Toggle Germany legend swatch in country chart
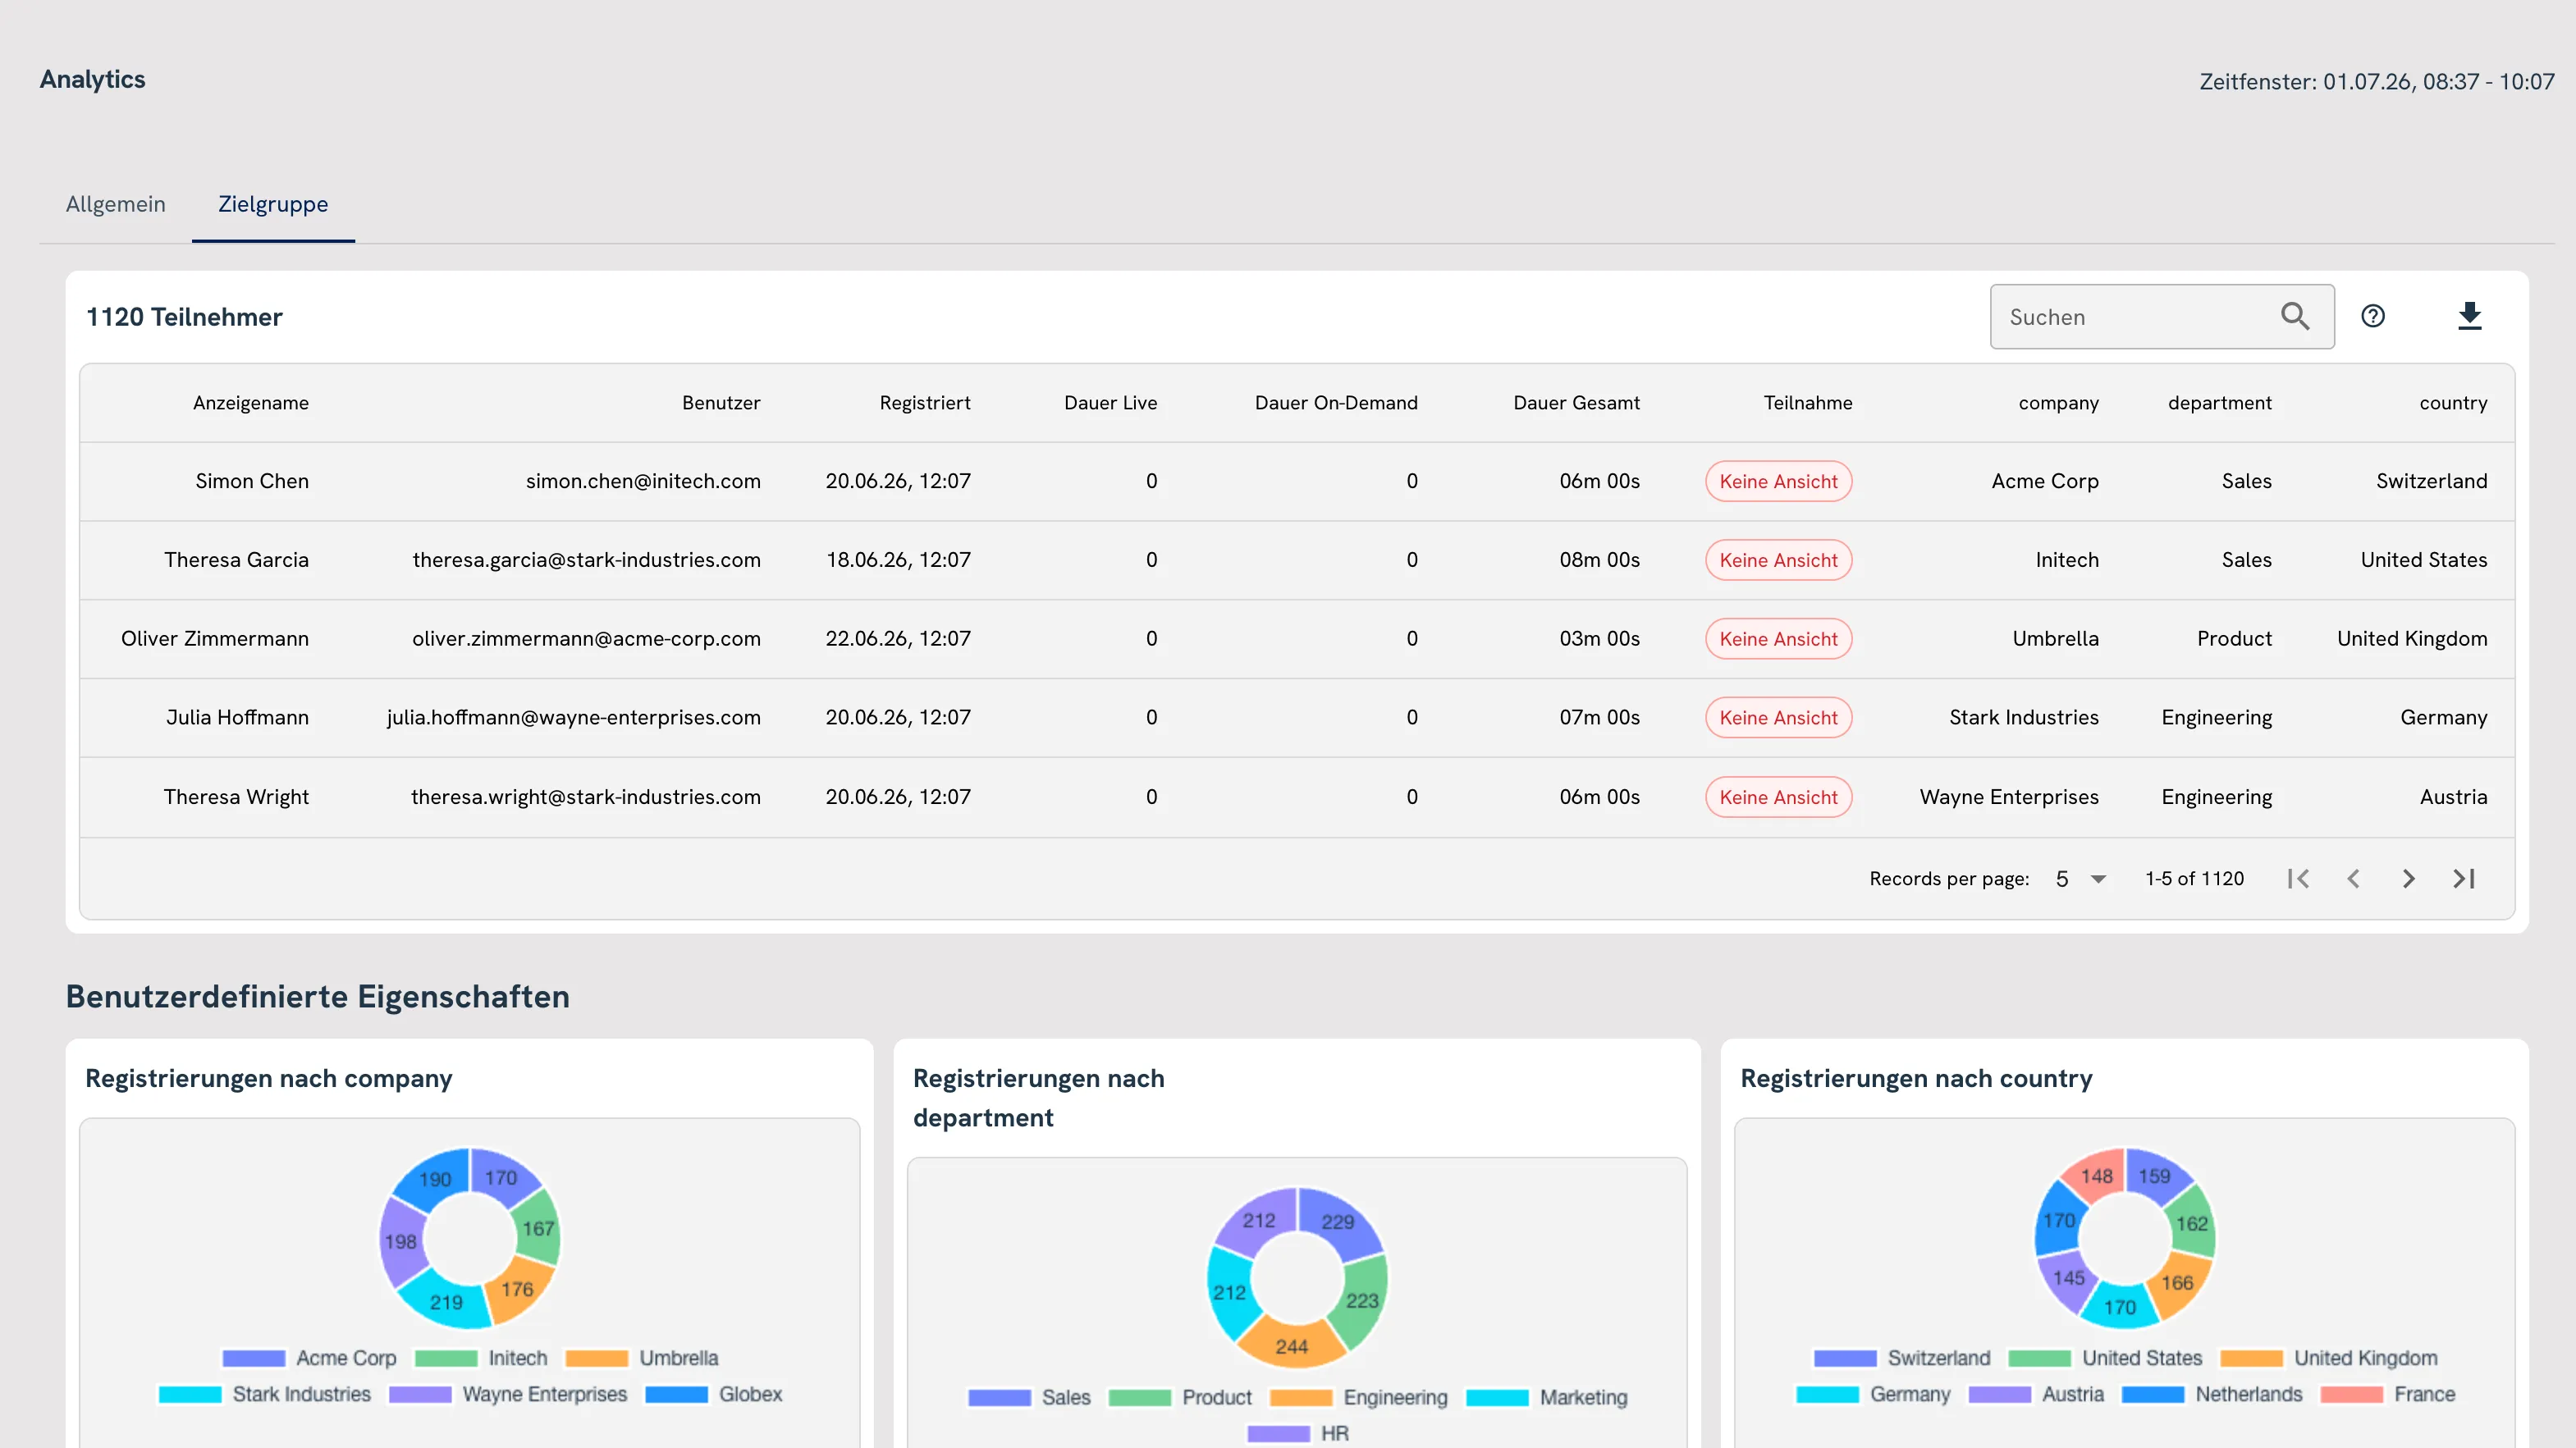2576x1448 pixels. tap(1827, 1394)
